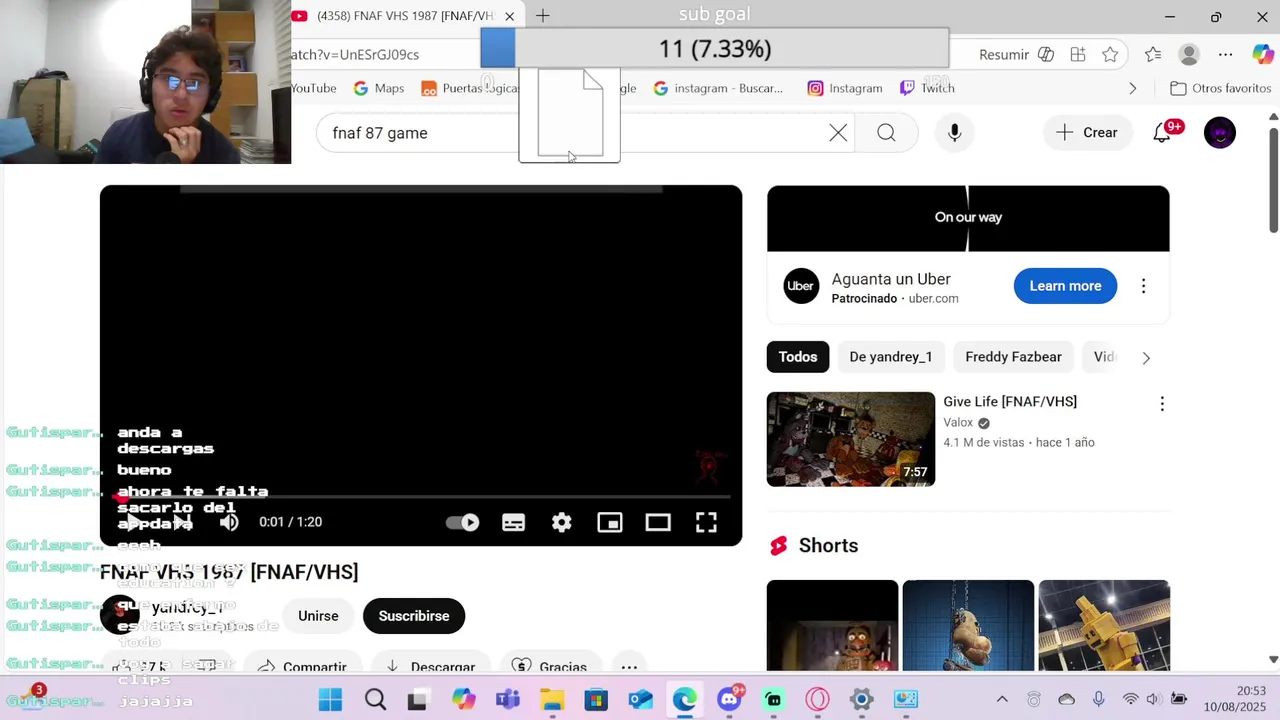Open the Twitch bookmark
This screenshot has height=720, width=1280.
pos(927,88)
